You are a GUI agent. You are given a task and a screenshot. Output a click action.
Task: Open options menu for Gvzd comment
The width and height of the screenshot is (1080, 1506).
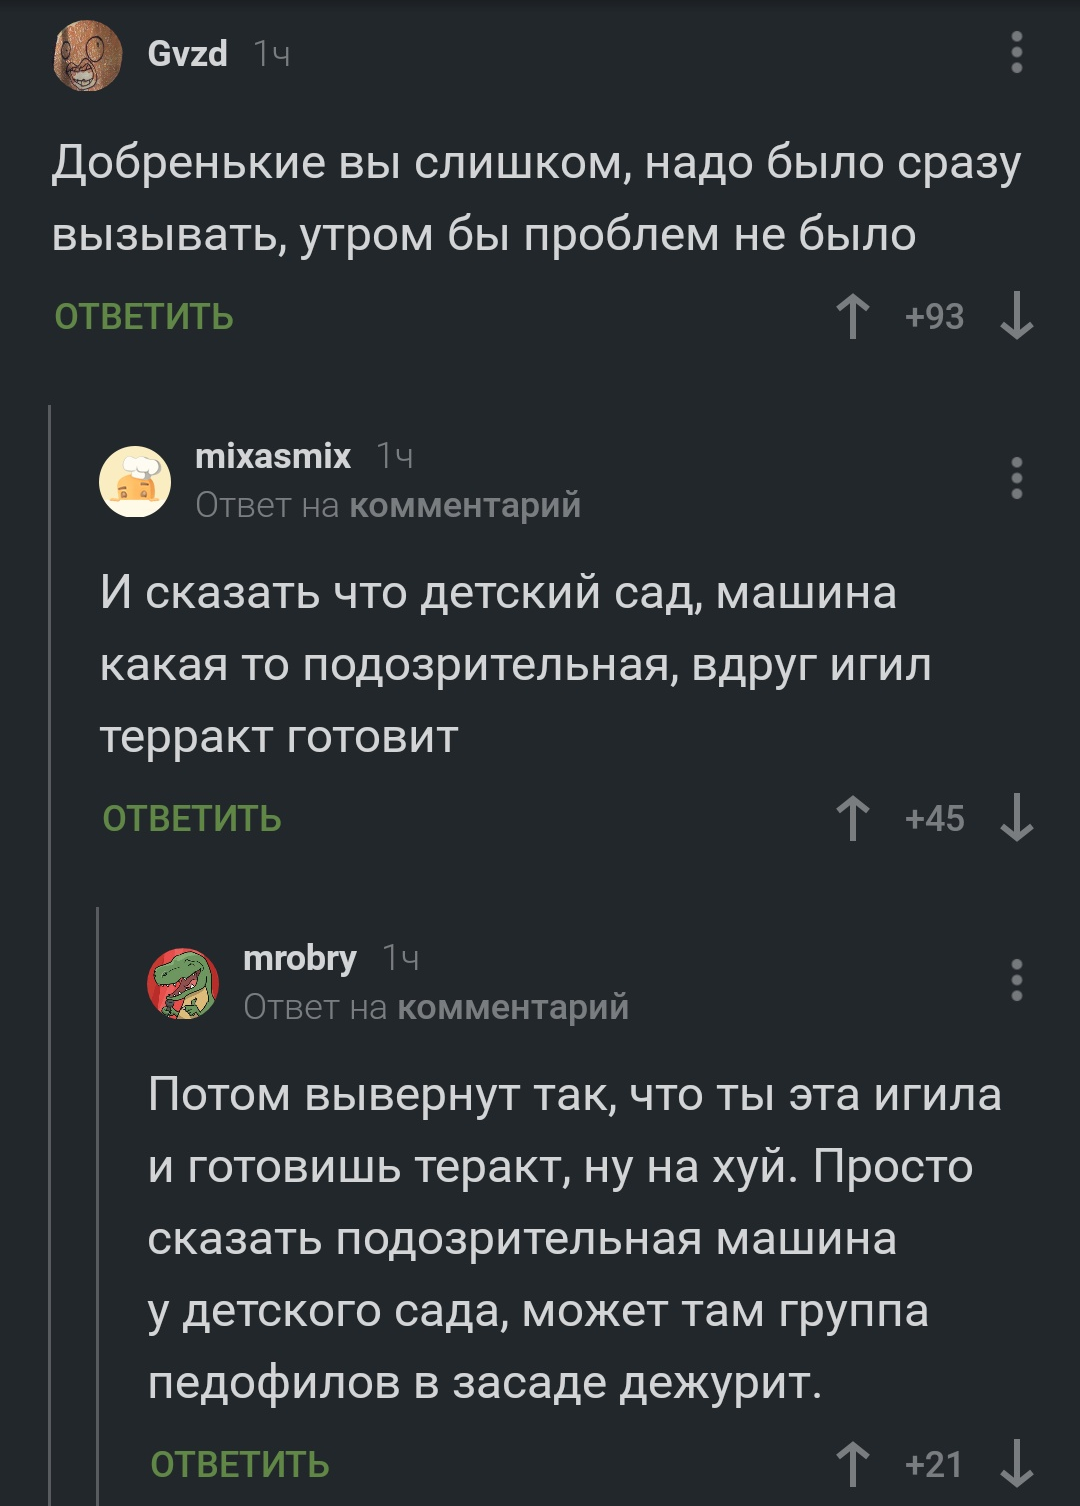[1016, 52]
